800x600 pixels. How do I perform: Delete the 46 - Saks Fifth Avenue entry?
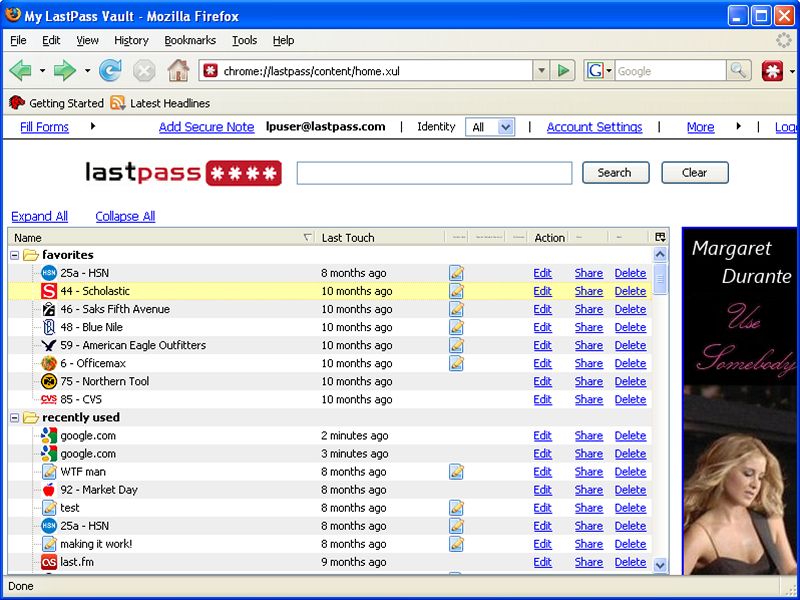[x=630, y=309]
